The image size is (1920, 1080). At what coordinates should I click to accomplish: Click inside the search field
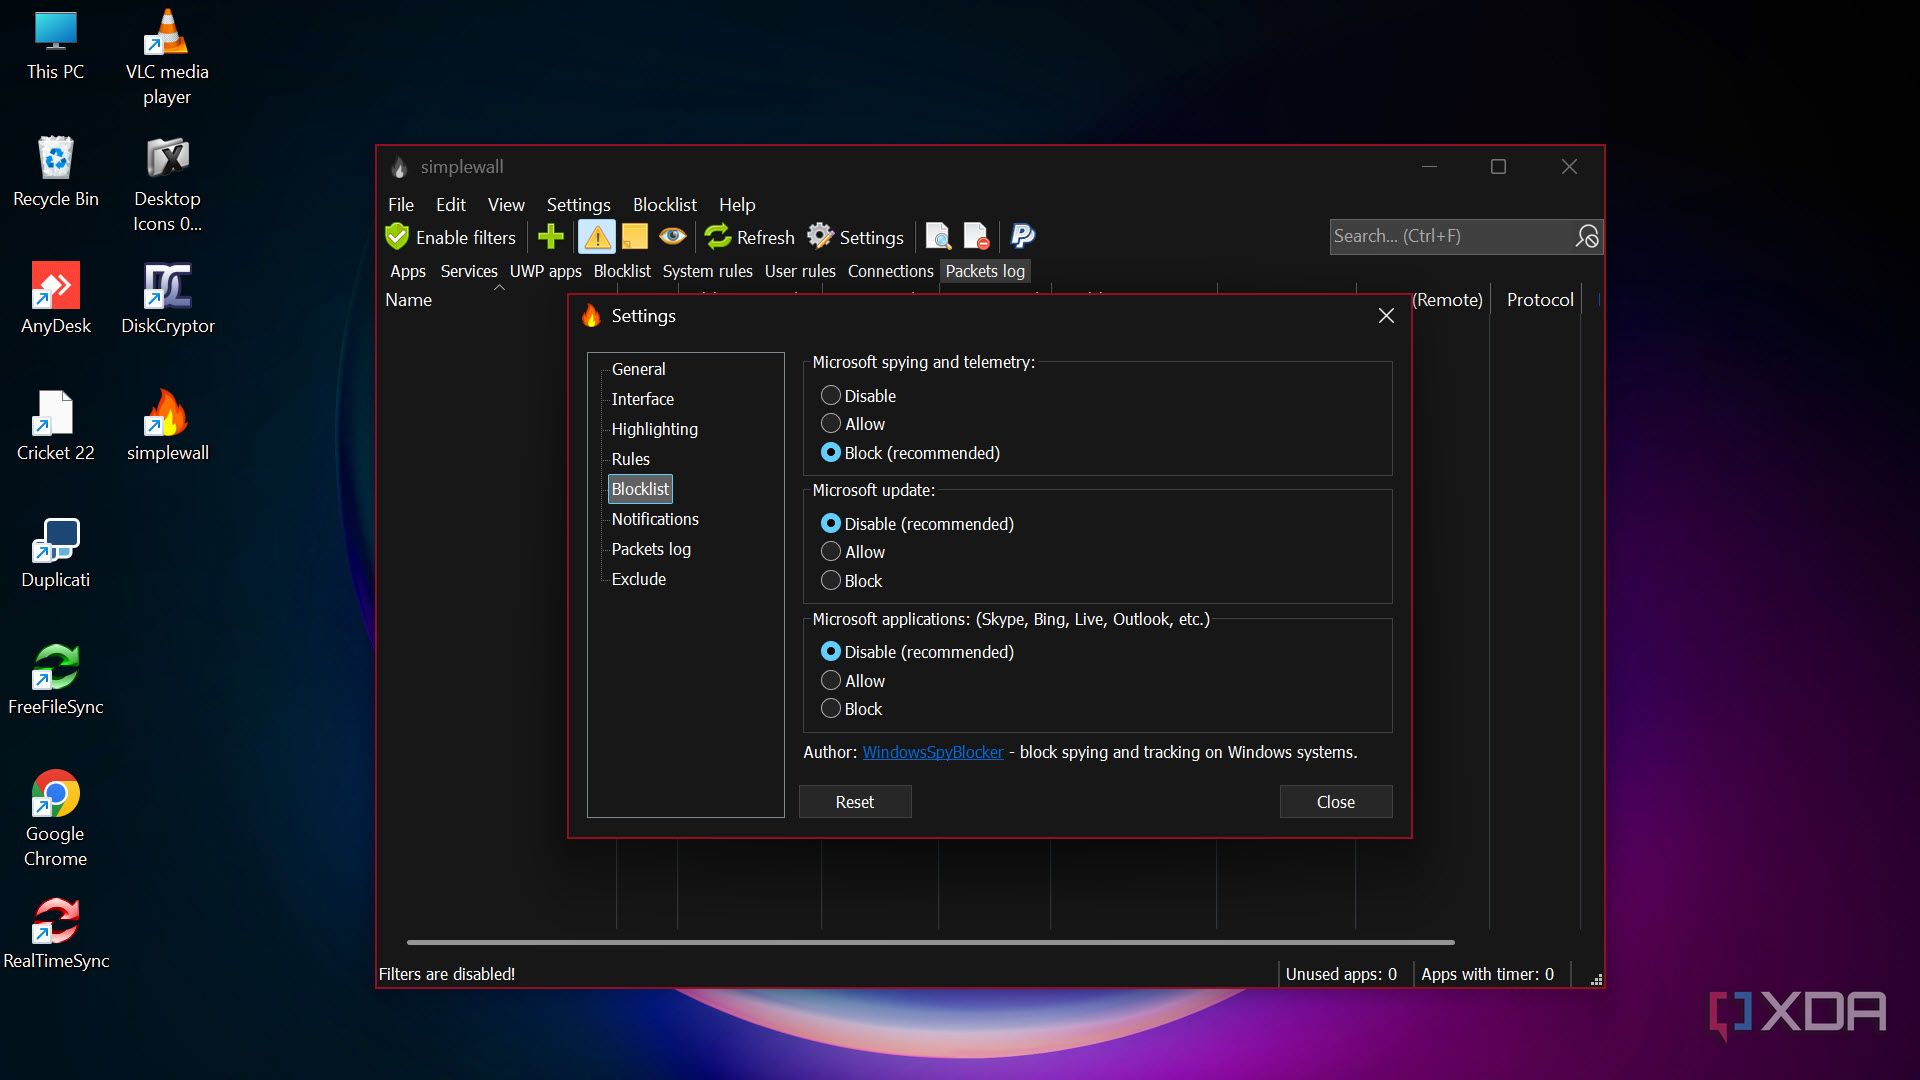pyautogui.click(x=1450, y=236)
